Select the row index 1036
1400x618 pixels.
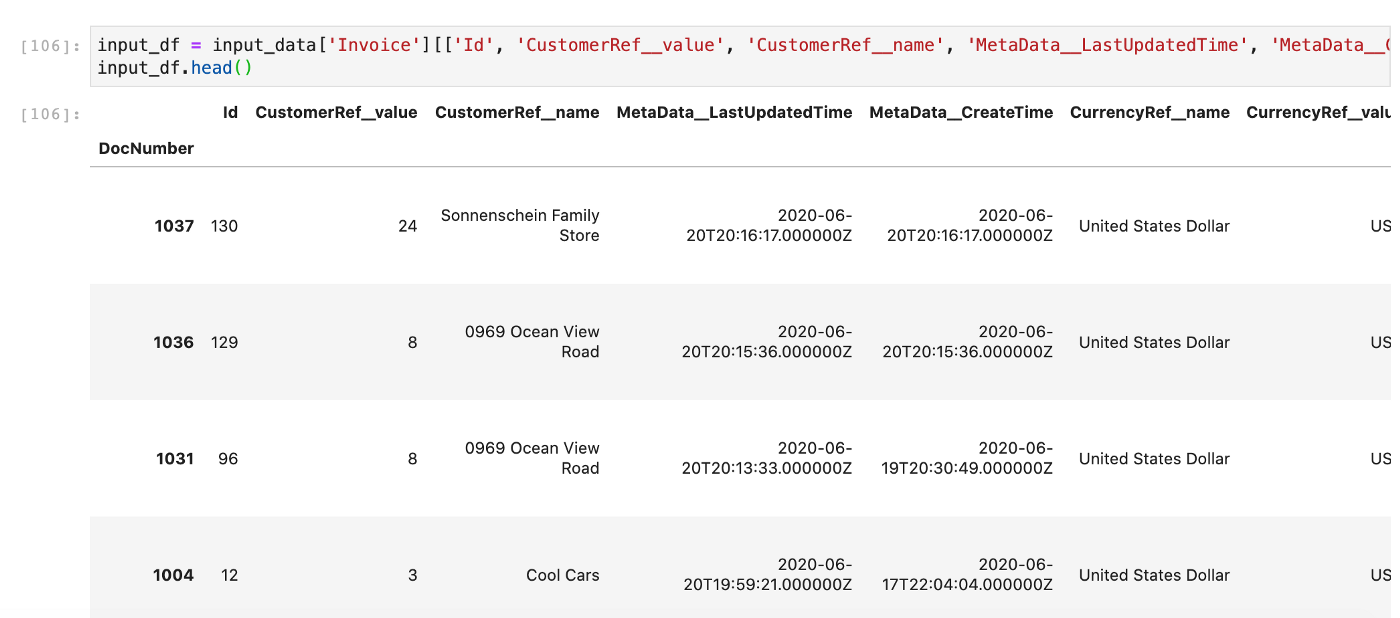click(174, 342)
